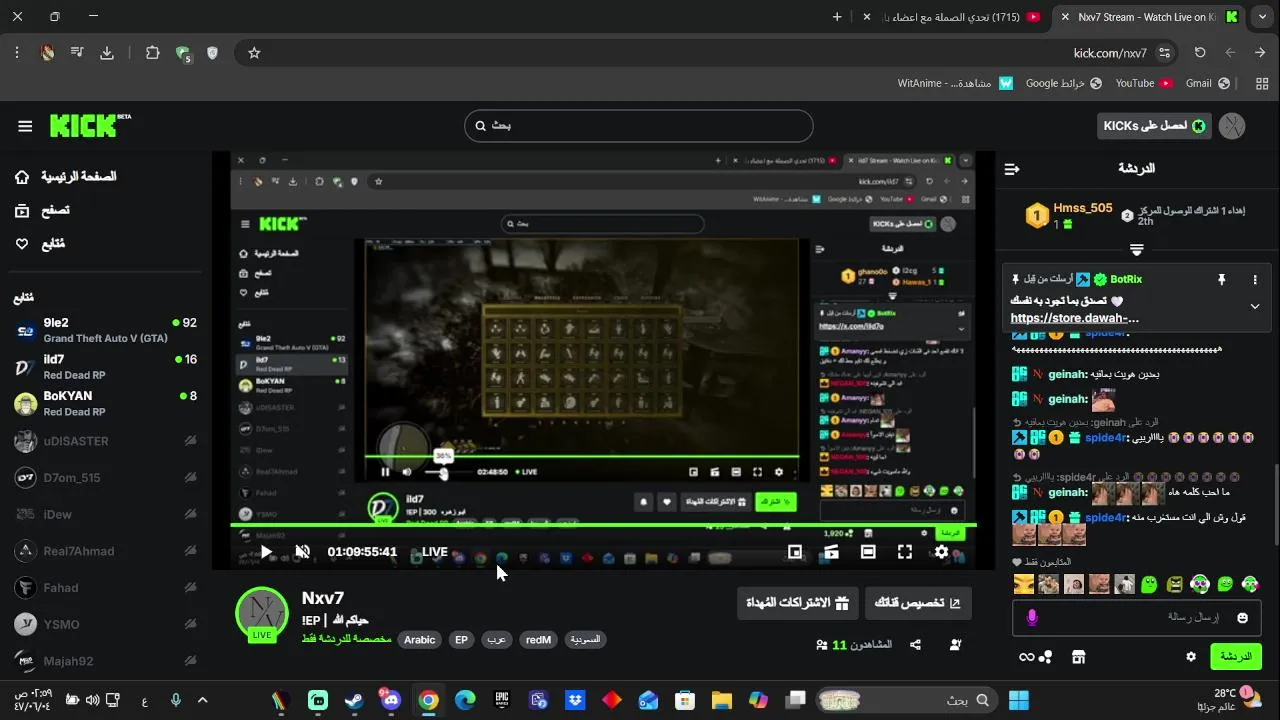
Task: Send message with الدردشة green button
Action: point(1236,657)
